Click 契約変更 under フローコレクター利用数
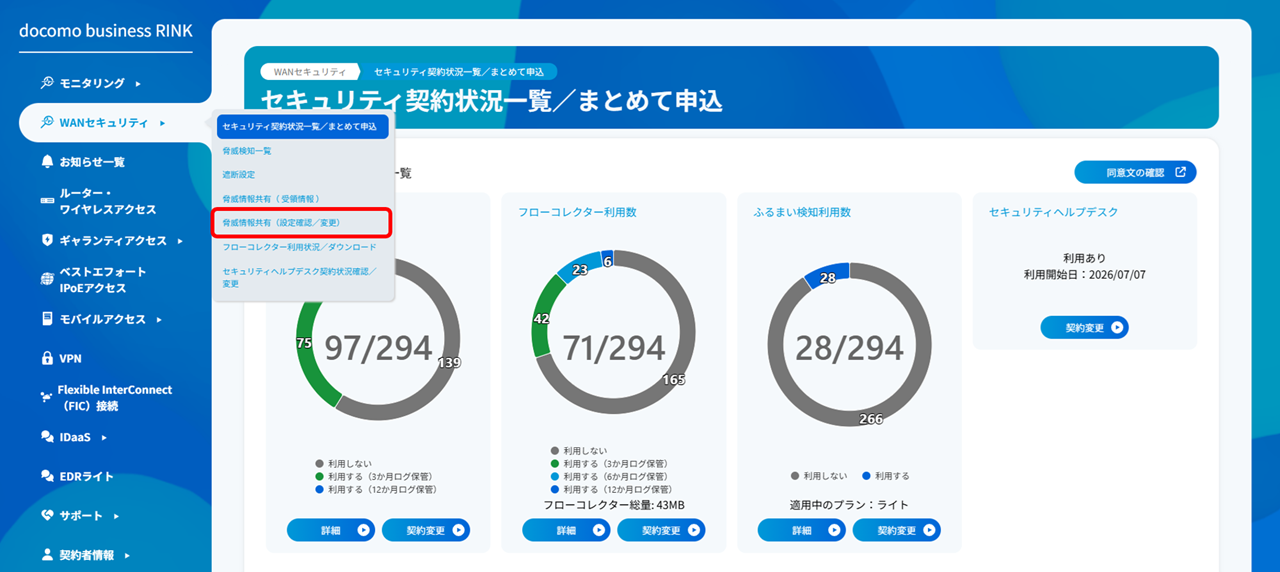1280x572 pixels. (661, 530)
